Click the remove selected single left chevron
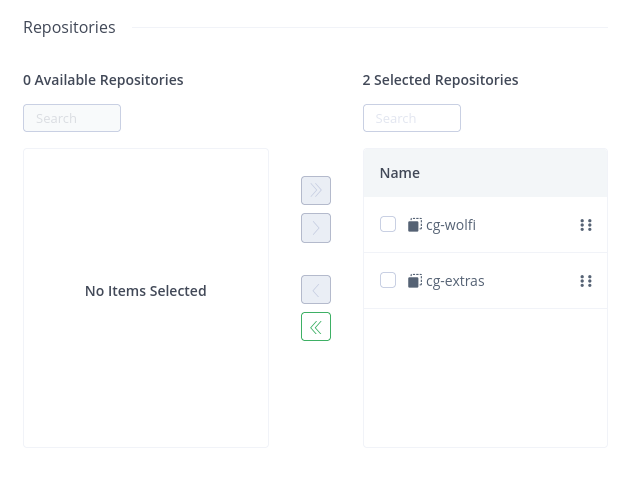643x484 pixels. pos(316,290)
